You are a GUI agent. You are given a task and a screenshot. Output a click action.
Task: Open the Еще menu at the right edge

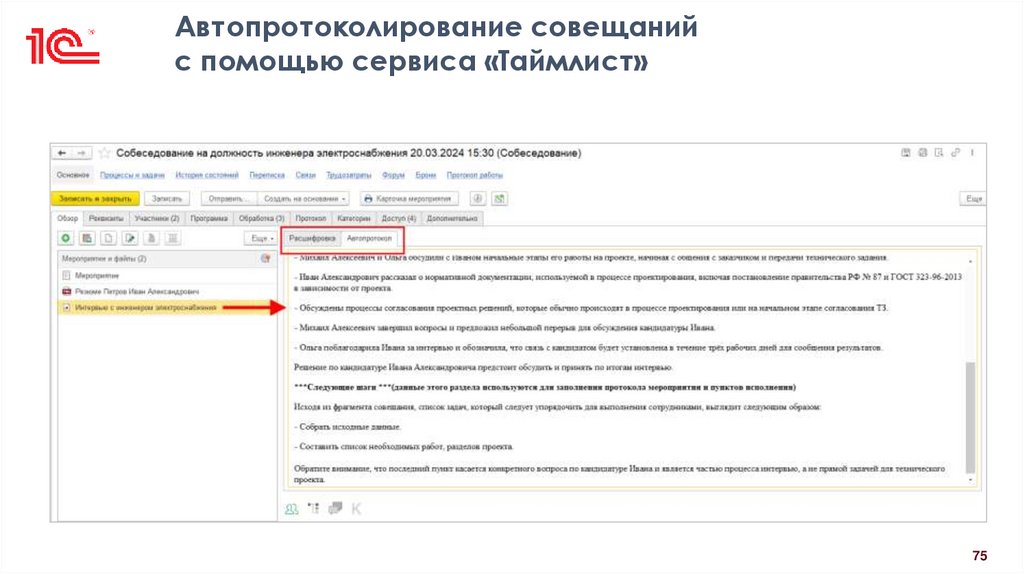973,199
